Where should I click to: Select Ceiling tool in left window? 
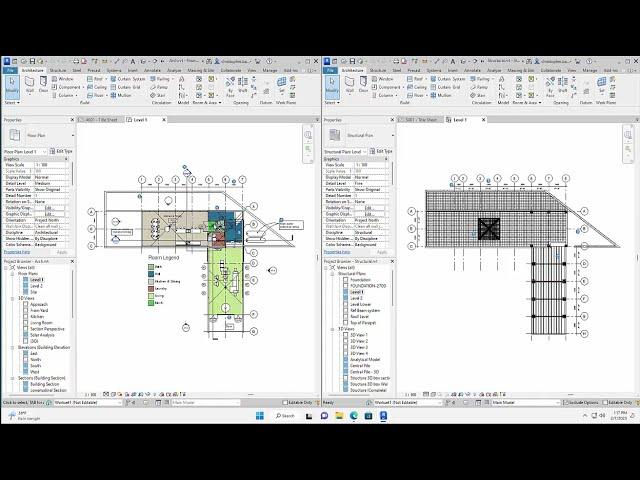(97, 87)
